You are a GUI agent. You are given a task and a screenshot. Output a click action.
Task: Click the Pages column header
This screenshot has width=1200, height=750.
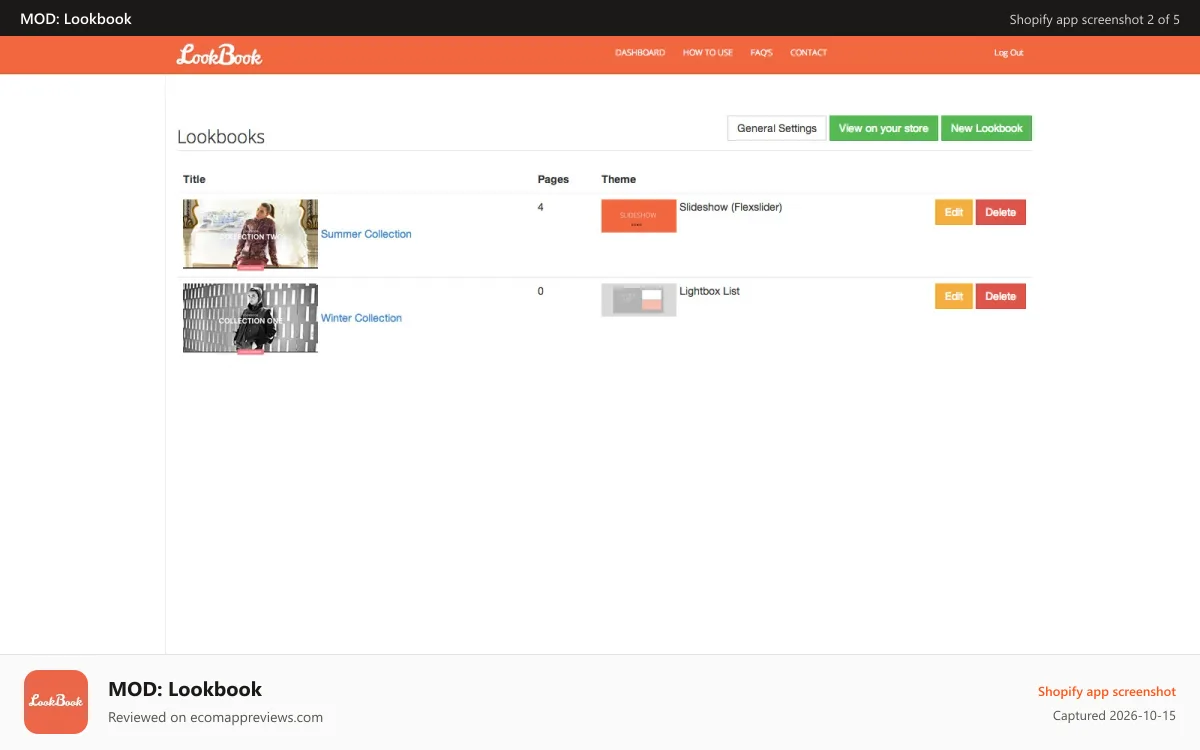tap(553, 179)
